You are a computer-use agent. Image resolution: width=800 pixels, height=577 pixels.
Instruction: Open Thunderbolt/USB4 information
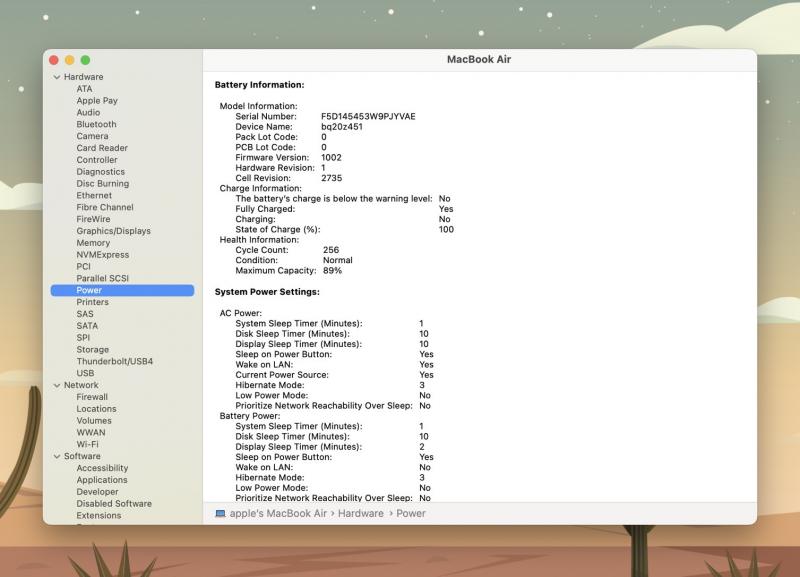point(114,361)
